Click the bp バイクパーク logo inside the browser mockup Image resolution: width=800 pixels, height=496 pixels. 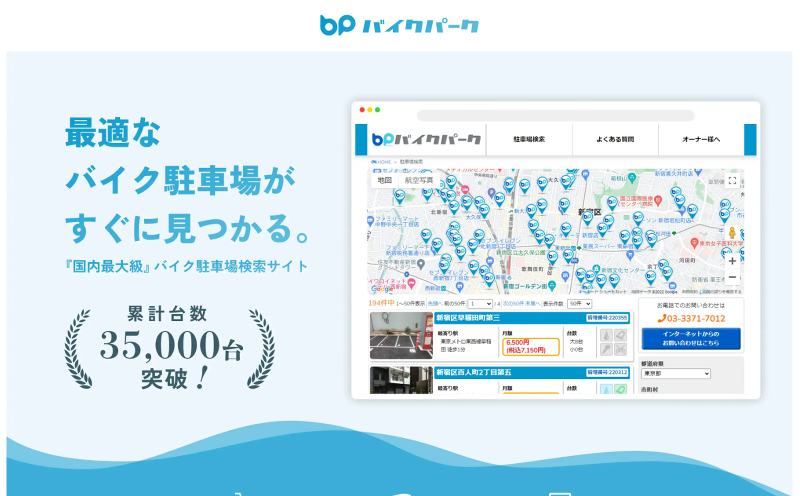point(426,139)
